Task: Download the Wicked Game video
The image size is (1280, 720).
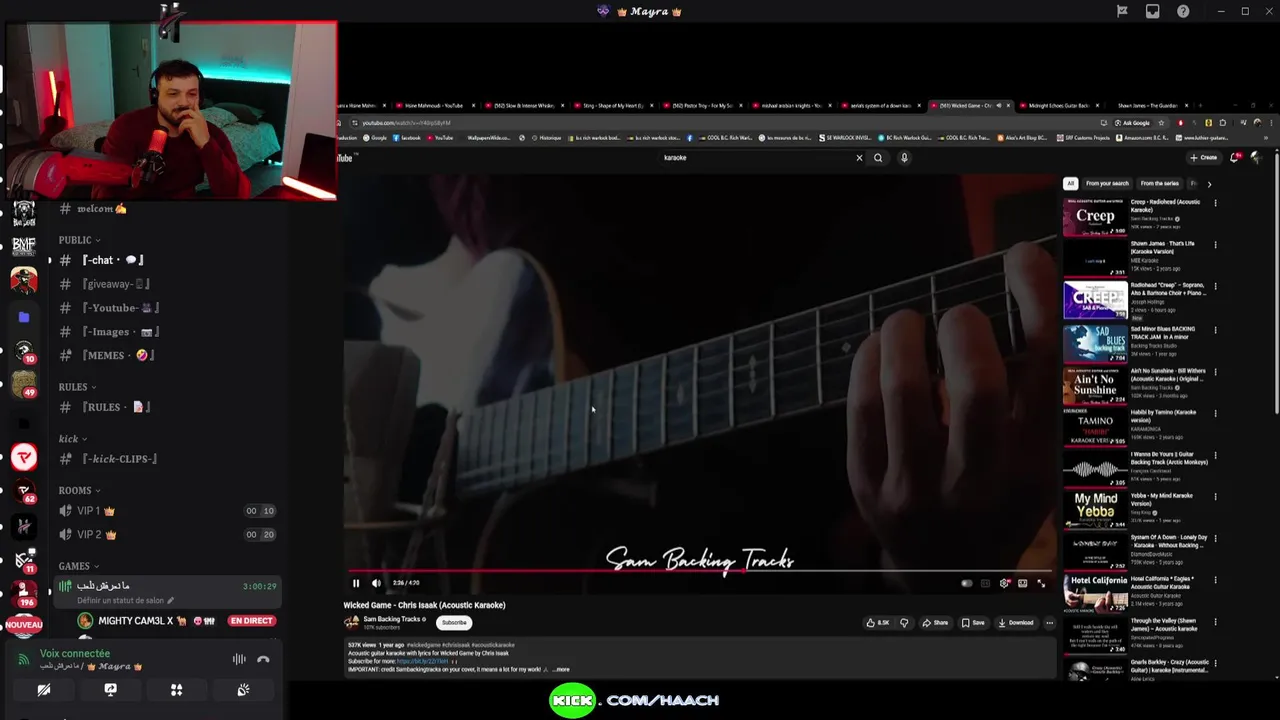Action: 1016,623
